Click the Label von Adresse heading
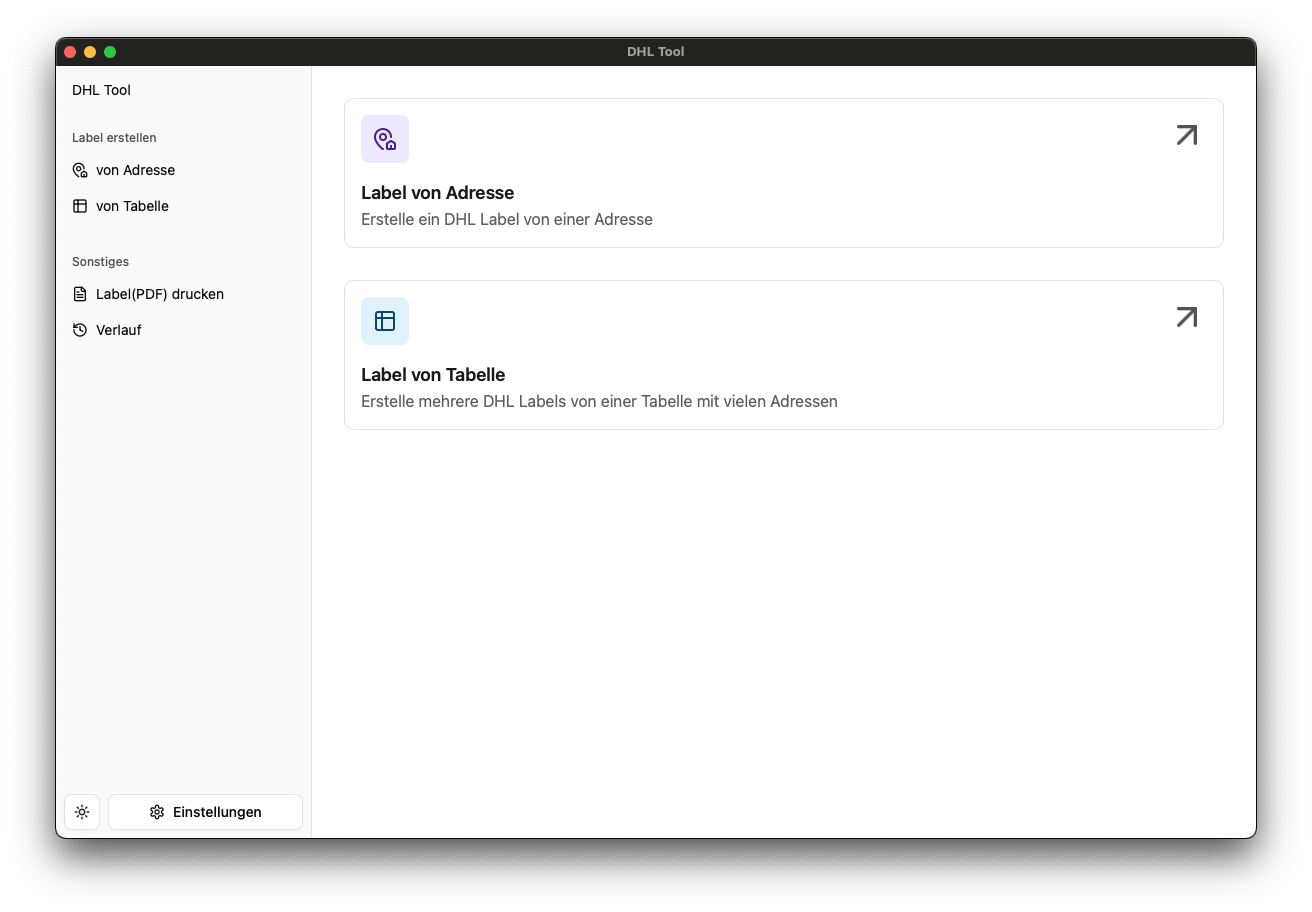 click(438, 193)
